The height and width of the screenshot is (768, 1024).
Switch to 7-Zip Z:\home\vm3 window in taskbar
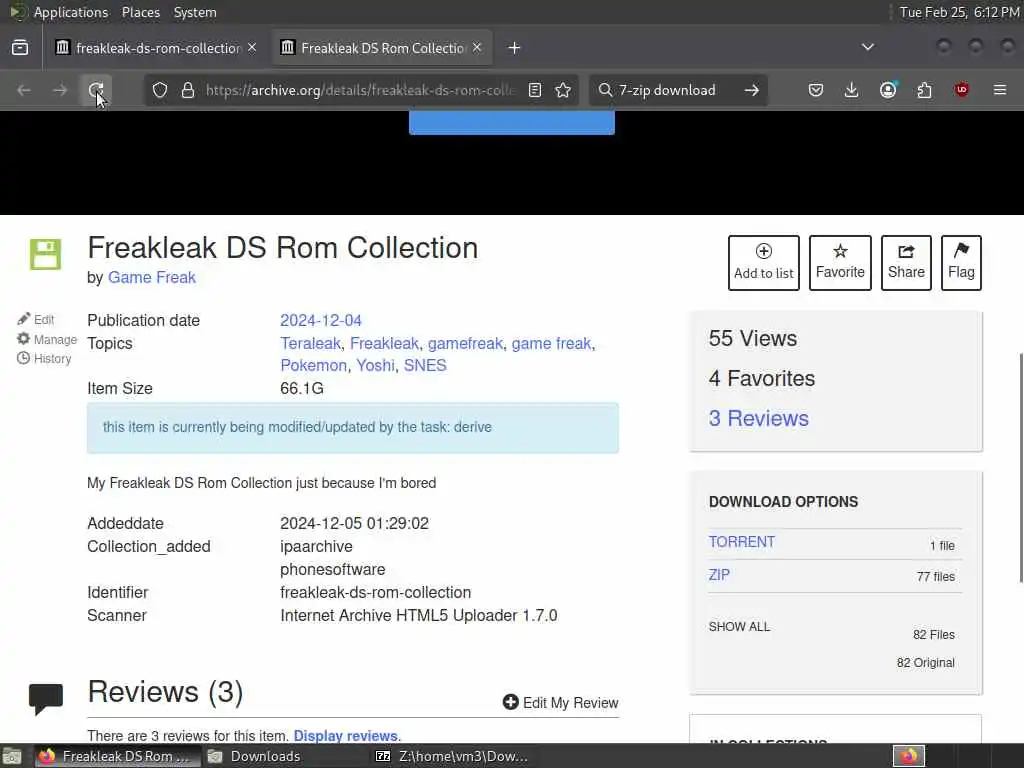(x=452, y=756)
